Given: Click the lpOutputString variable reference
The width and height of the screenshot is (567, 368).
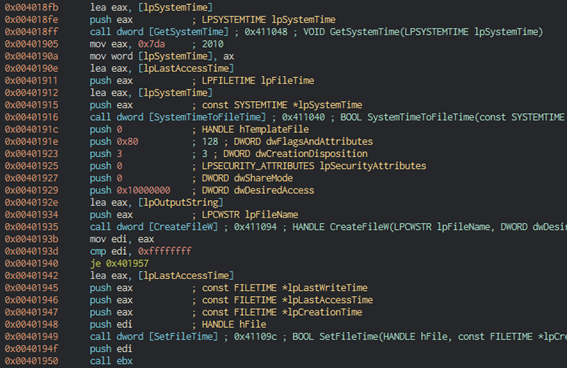Looking at the screenshot, I should [181, 202].
